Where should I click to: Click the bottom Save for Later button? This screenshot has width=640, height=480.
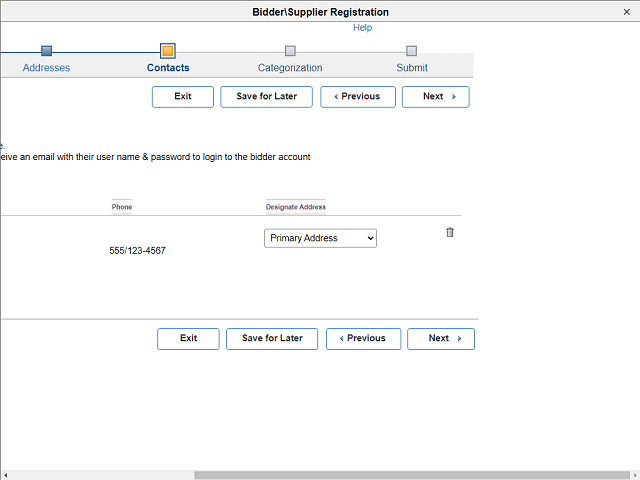point(272,339)
